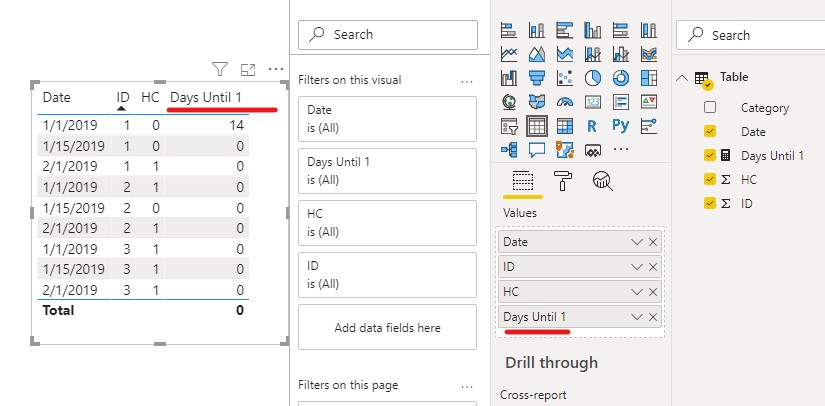Remove HC field from Values
Image resolution: width=825 pixels, height=406 pixels.
653,292
